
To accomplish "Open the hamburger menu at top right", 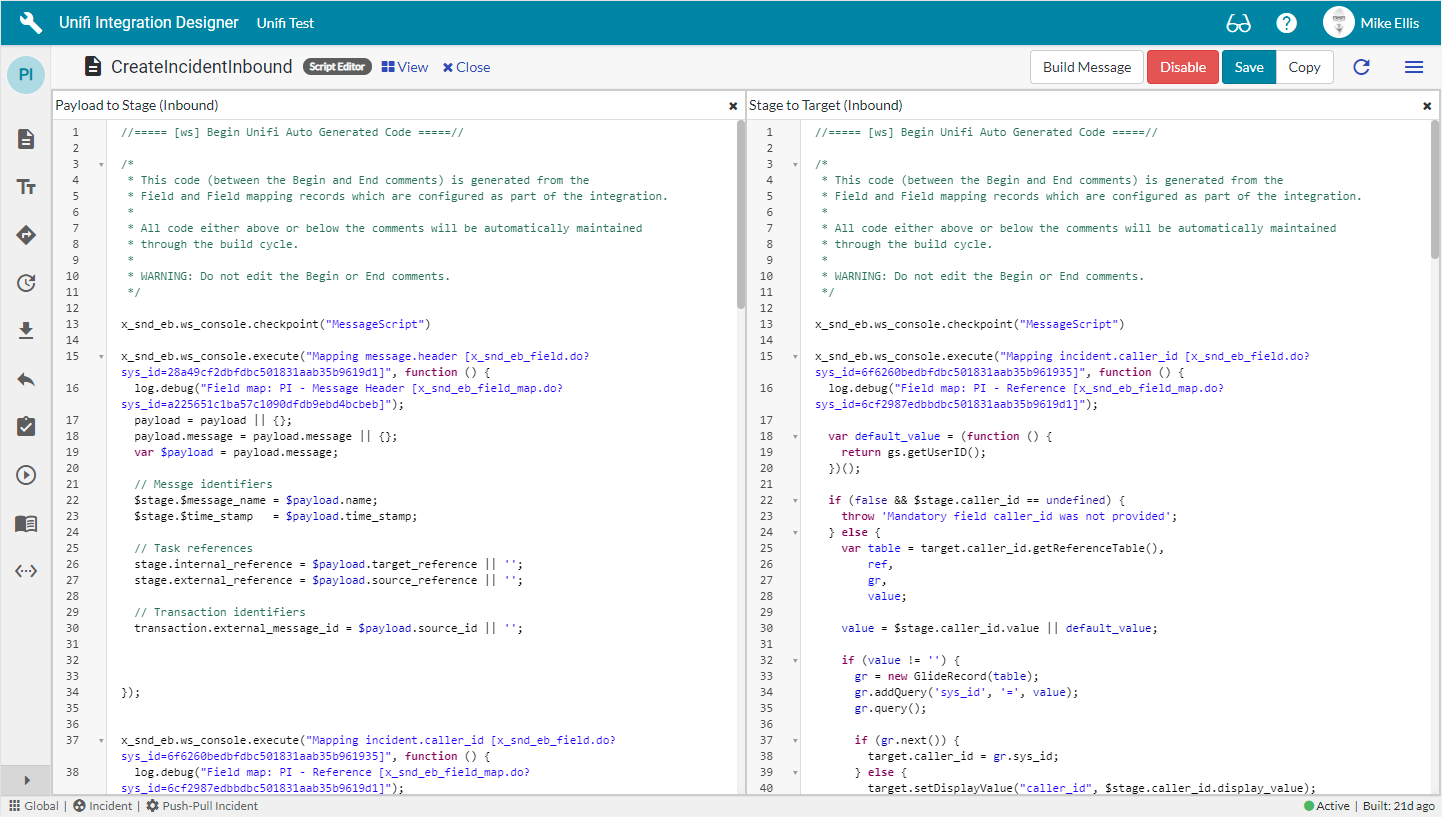I will [1413, 67].
